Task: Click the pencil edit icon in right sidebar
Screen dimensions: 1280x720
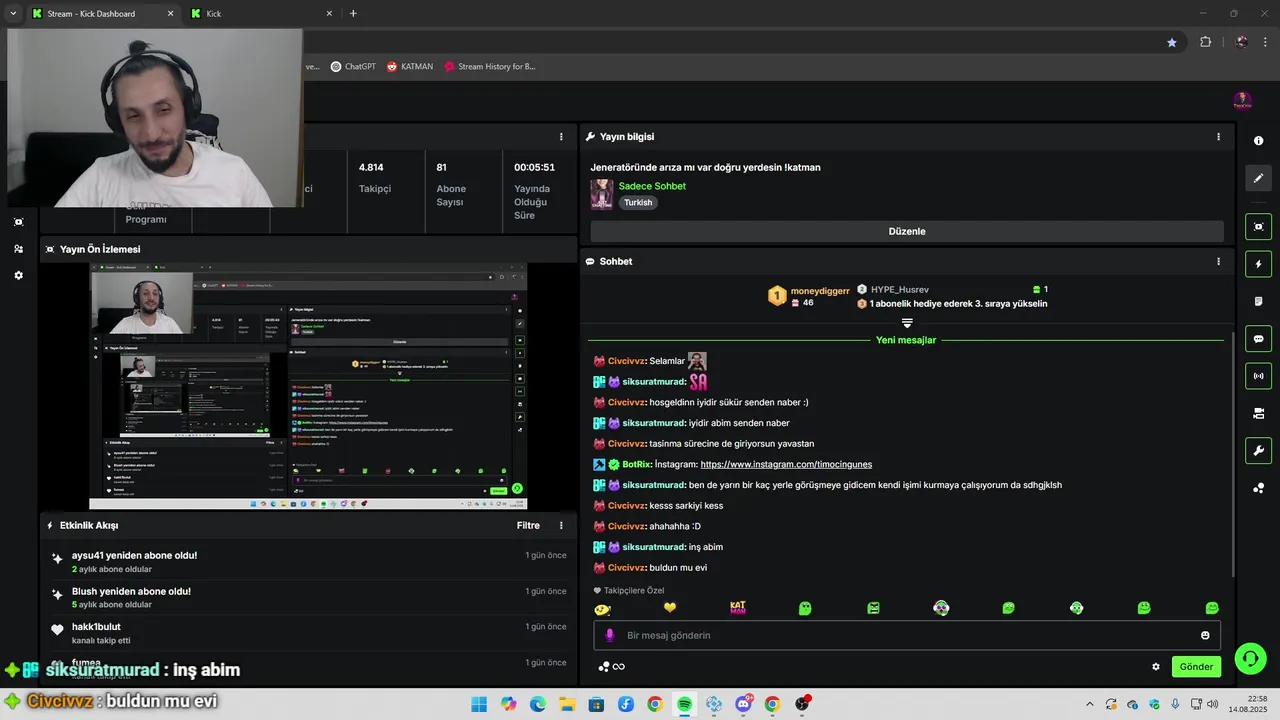Action: [x=1258, y=178]
